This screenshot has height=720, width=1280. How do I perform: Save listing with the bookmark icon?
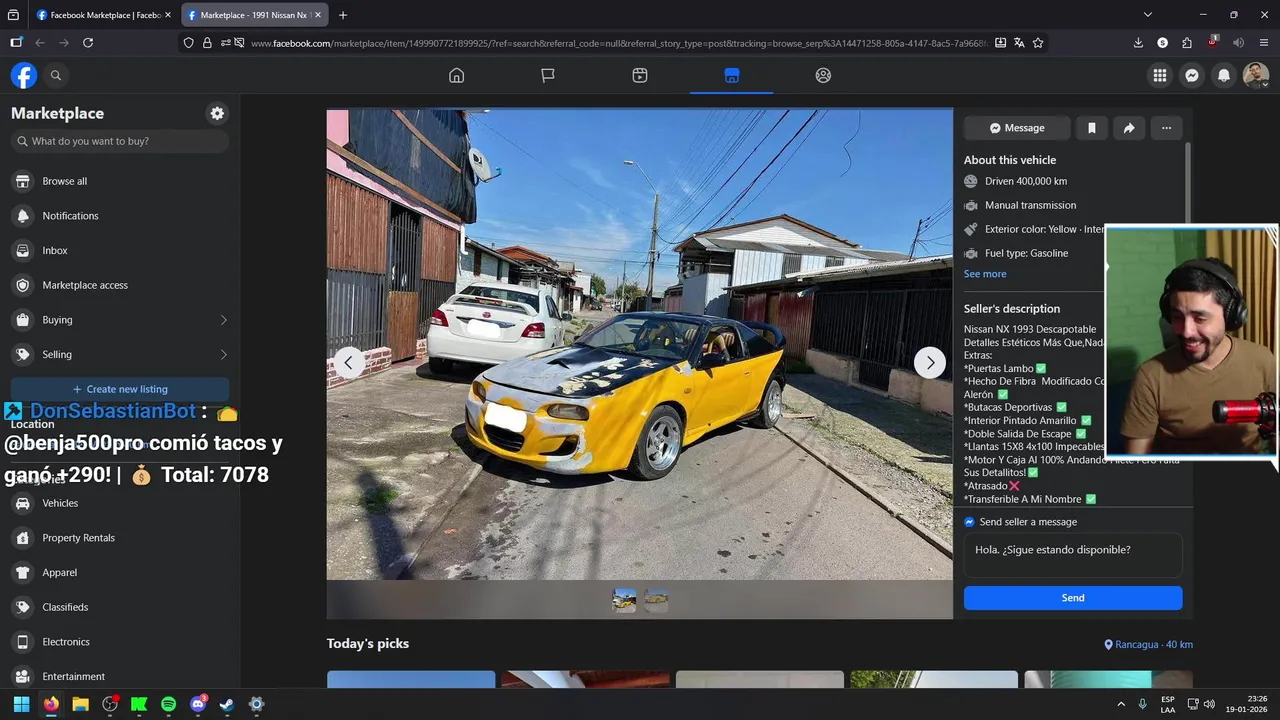(x=1092, y=128)
